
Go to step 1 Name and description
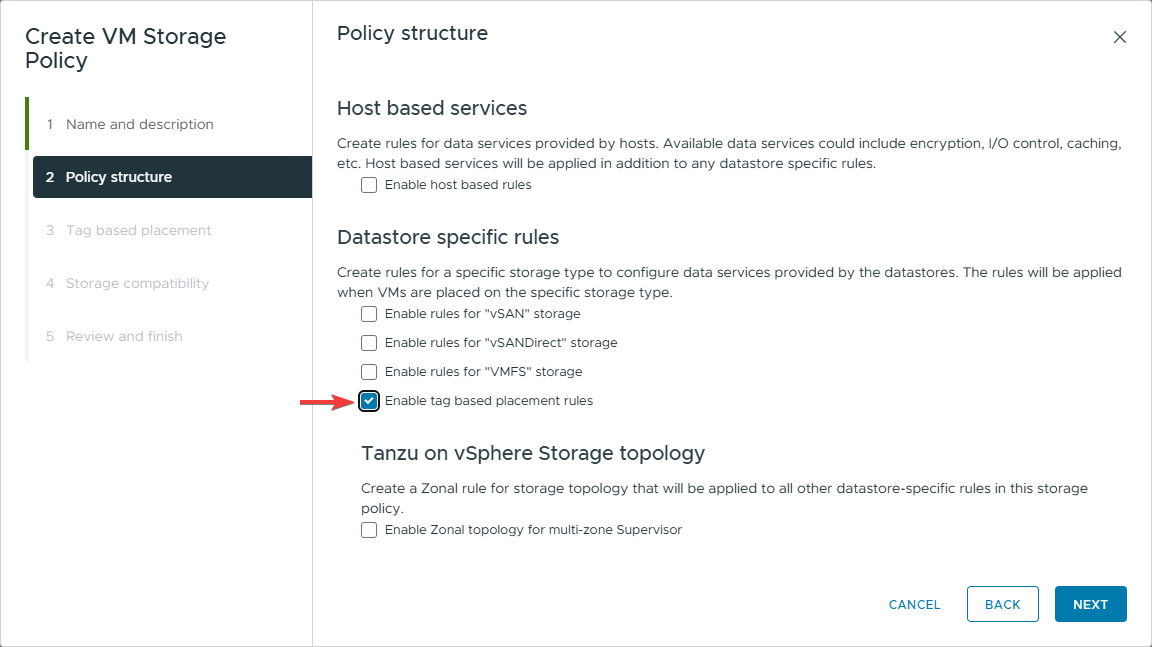139,124
